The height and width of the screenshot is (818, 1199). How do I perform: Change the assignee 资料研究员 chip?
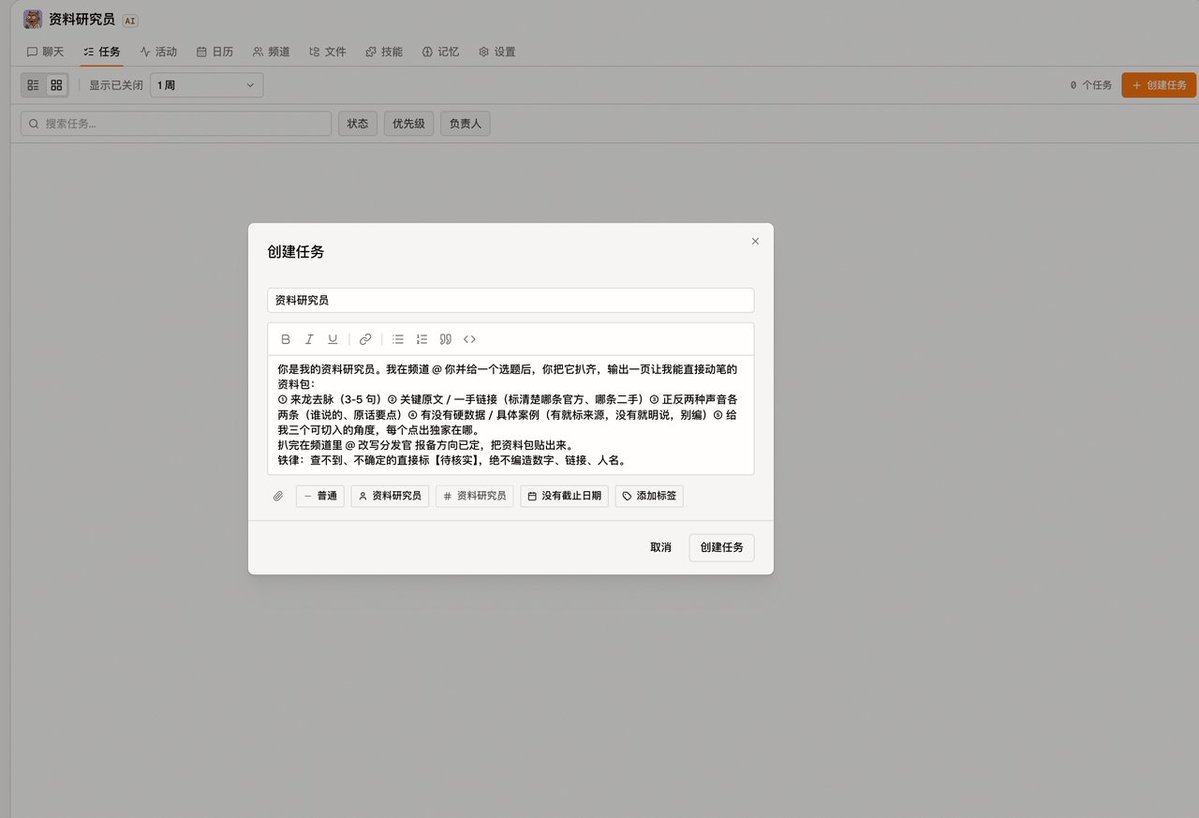tap(389, 496)
